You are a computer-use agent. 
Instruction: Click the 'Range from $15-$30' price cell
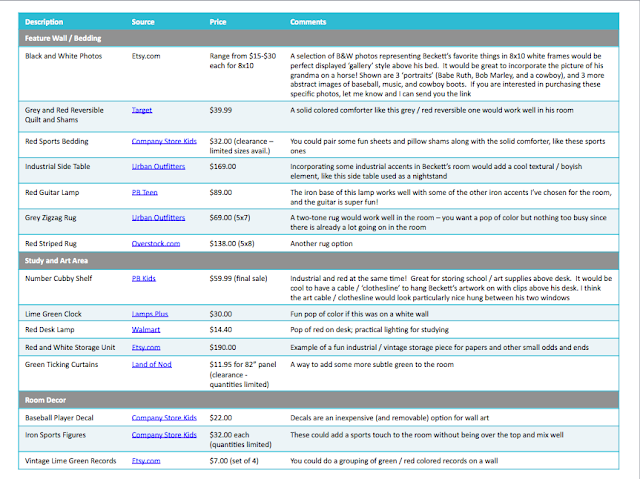tap(242, 61)
